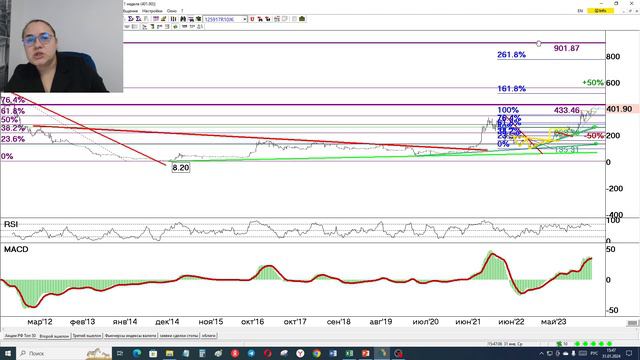Show hidden system tray icons chevron
The width and height of the screenshot is (640, 360).
point(541,353)
